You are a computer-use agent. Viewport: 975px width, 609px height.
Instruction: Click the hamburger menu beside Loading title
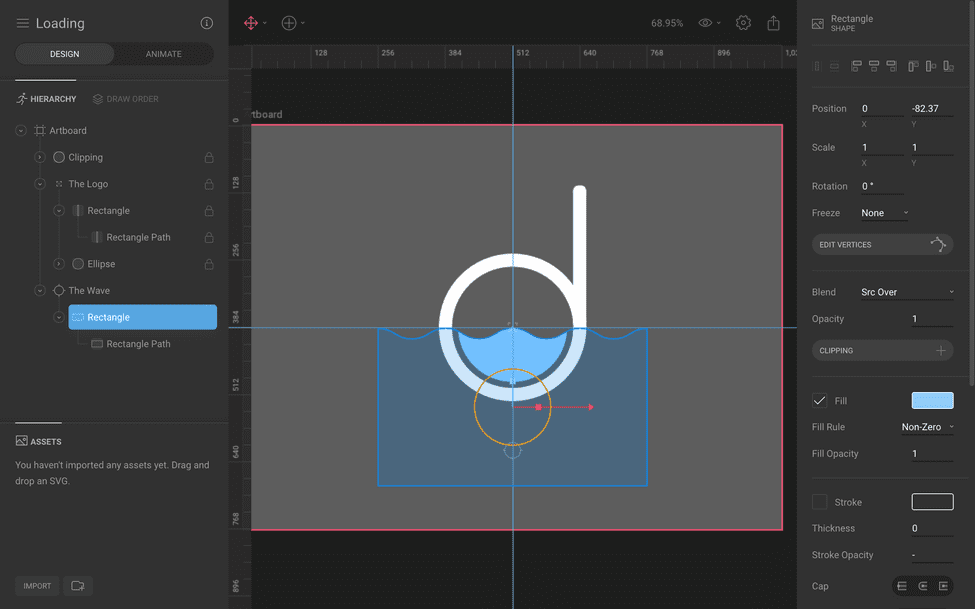pyautogui.click(x=22, y=22)
